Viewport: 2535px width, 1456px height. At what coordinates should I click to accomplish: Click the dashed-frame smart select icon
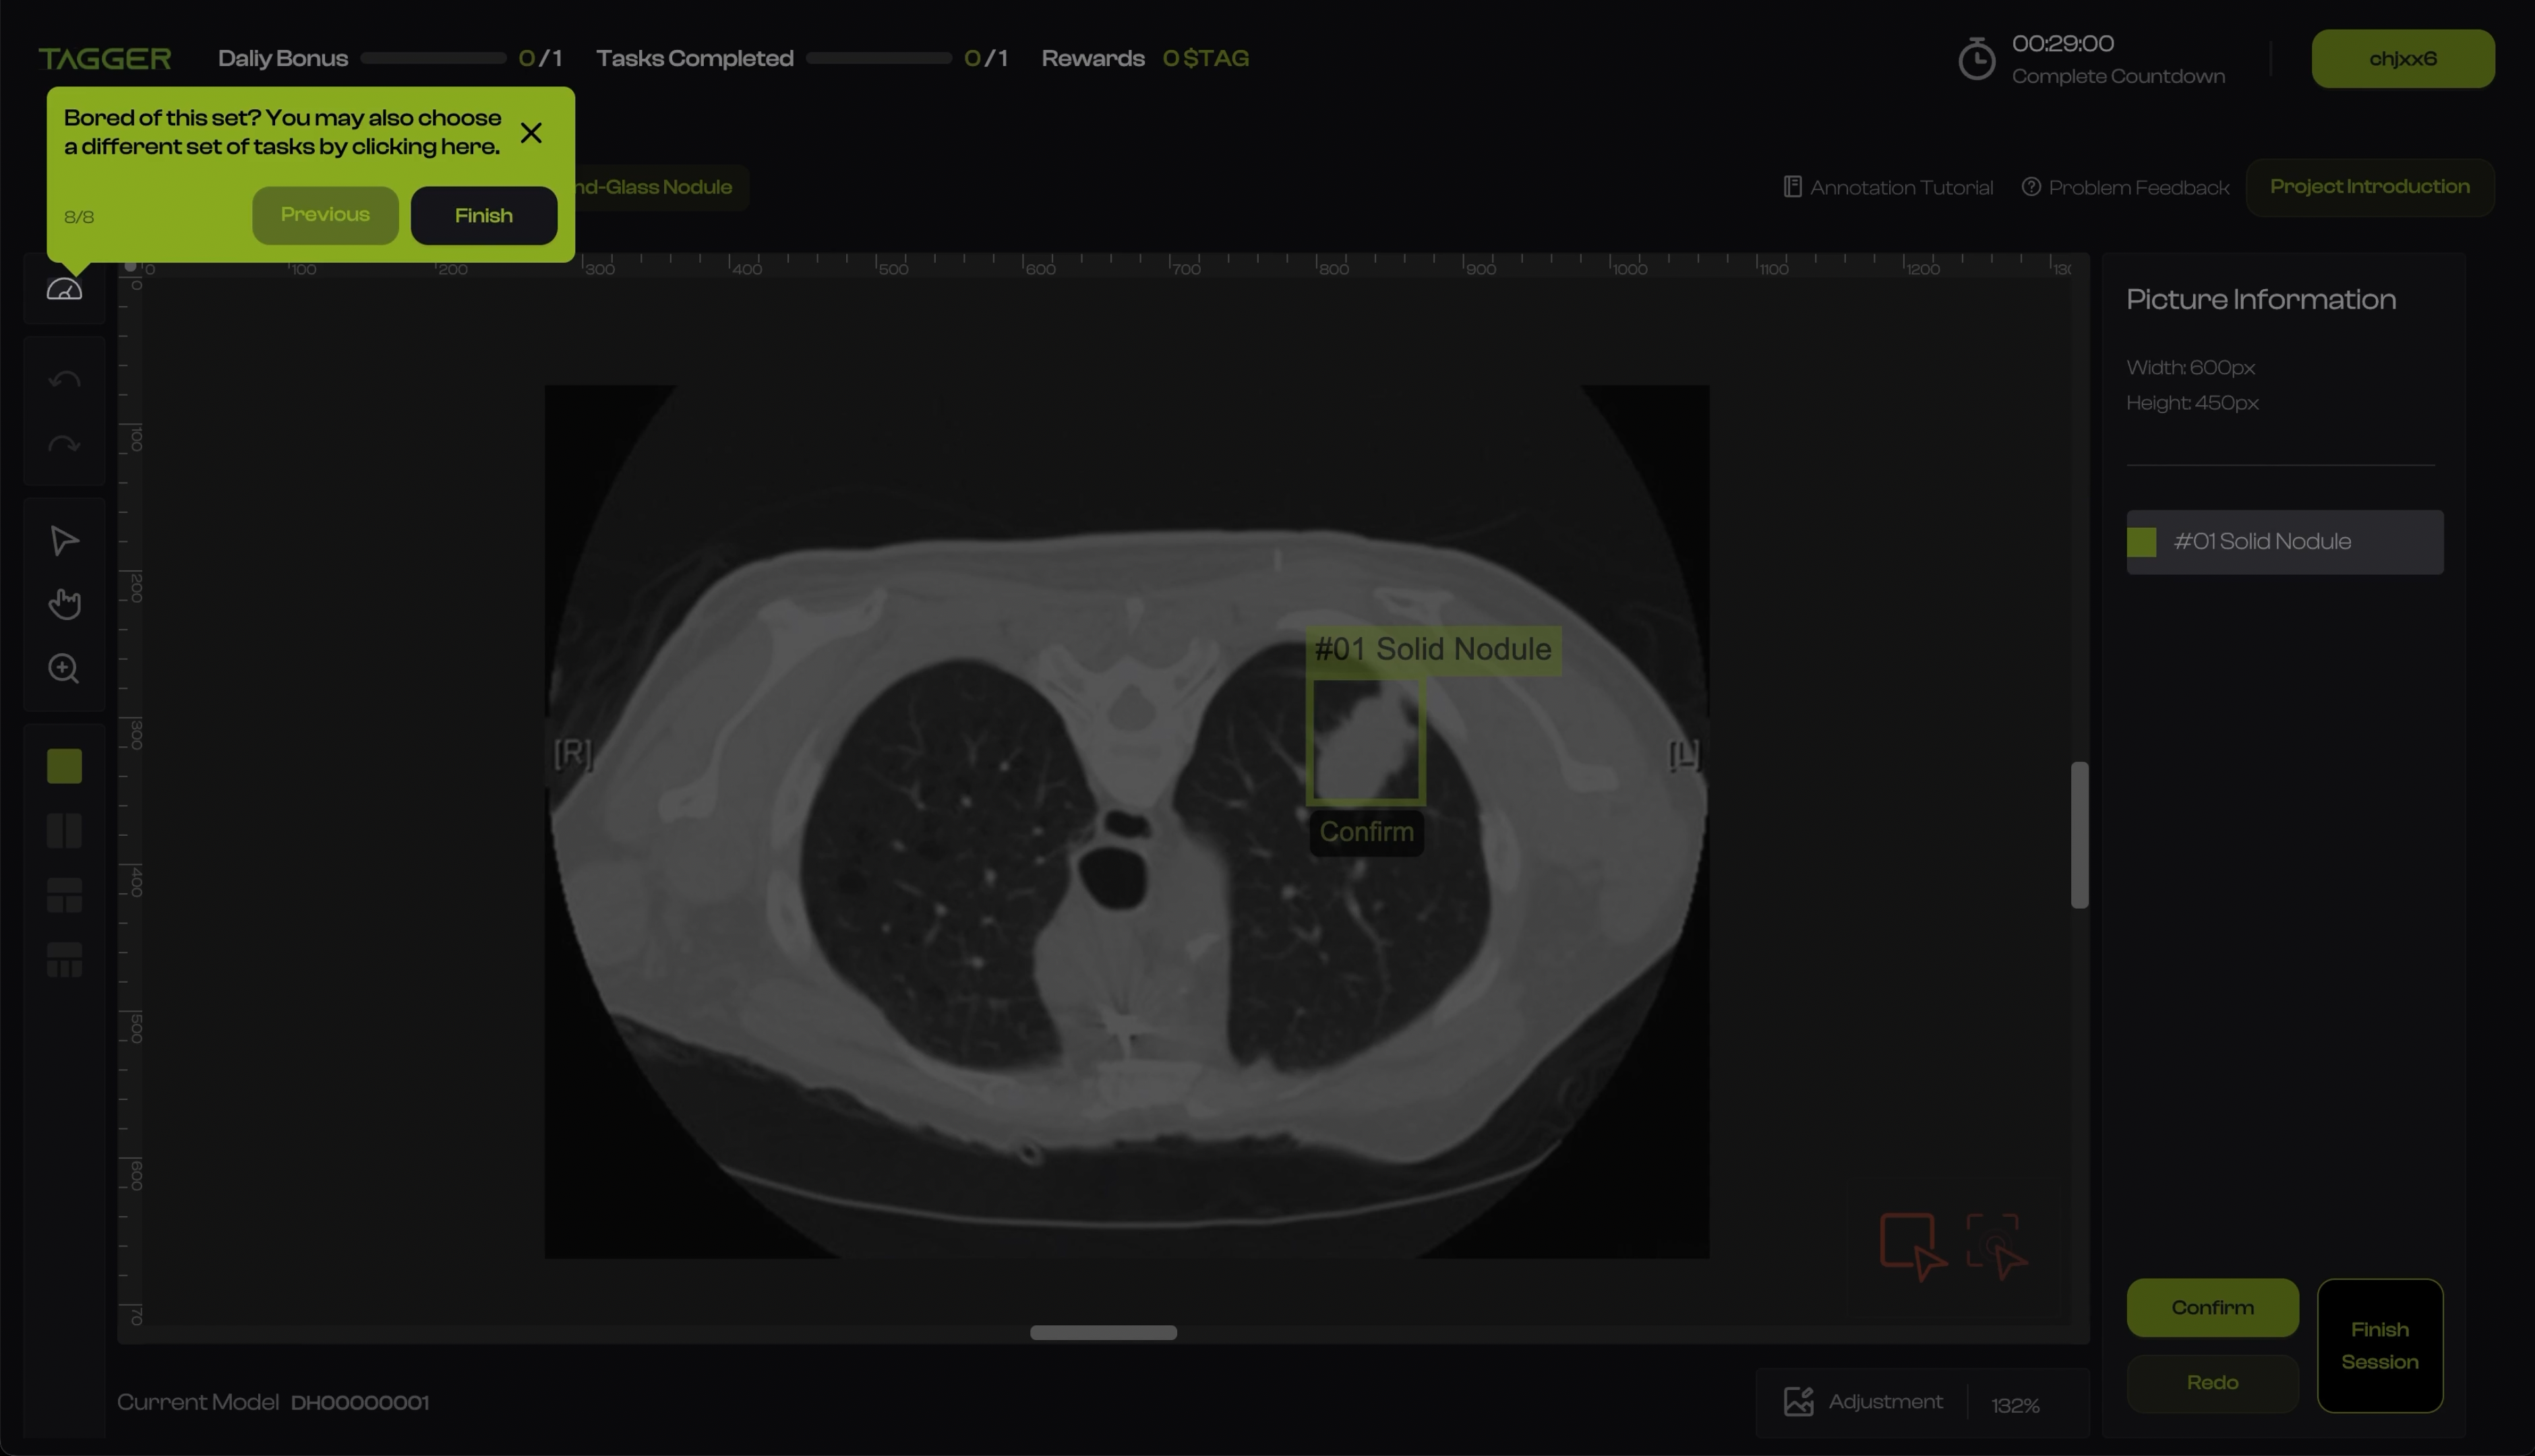1995,1246
